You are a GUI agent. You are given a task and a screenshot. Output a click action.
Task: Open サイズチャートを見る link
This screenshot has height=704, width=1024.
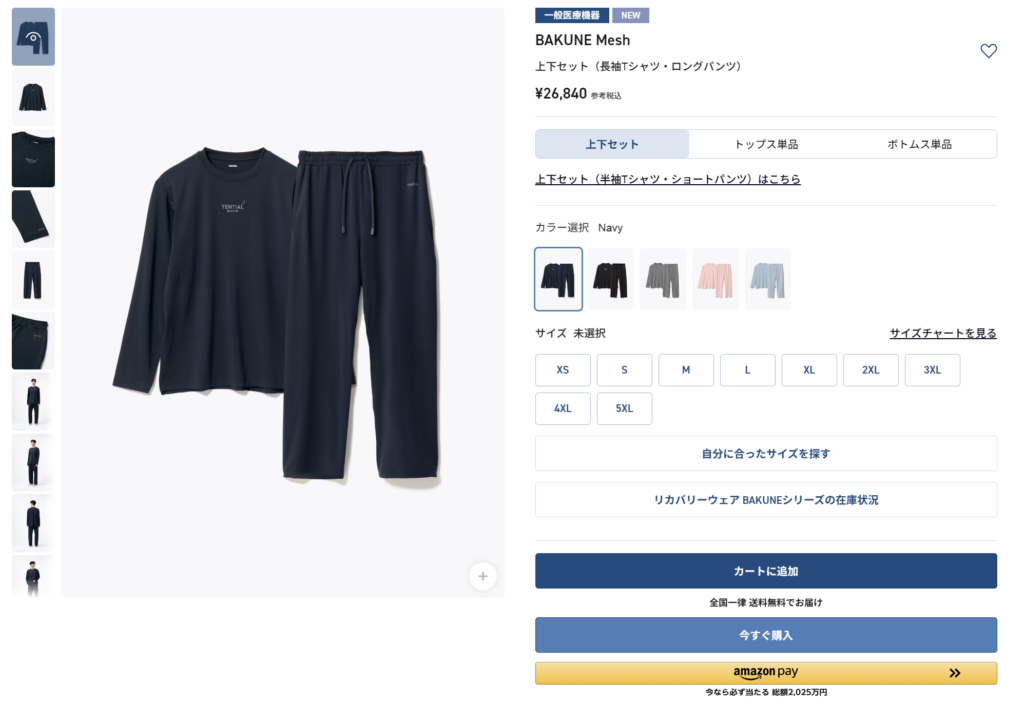943,333
